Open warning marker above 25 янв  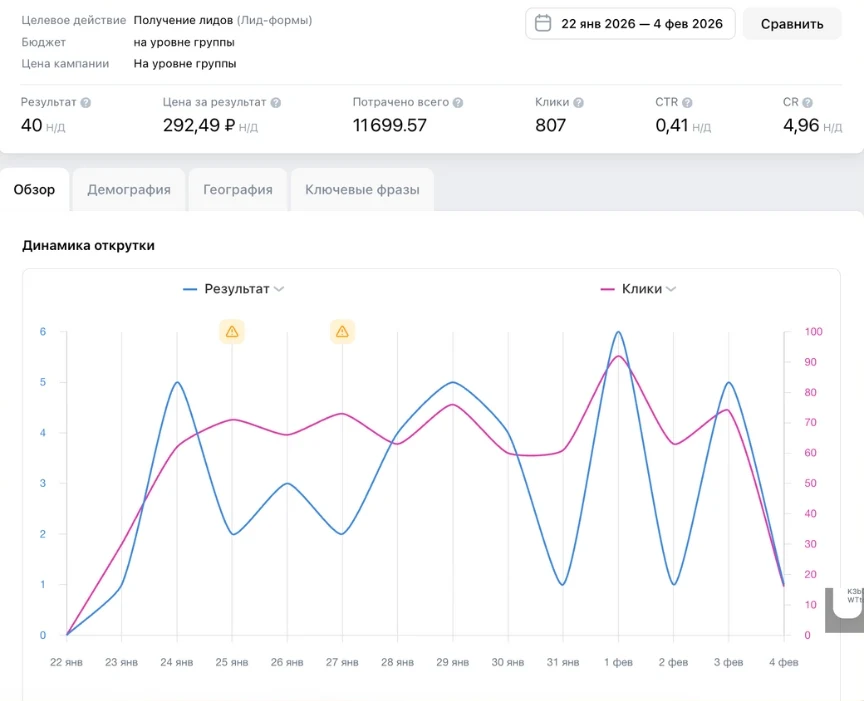click(x=232, y=332)
